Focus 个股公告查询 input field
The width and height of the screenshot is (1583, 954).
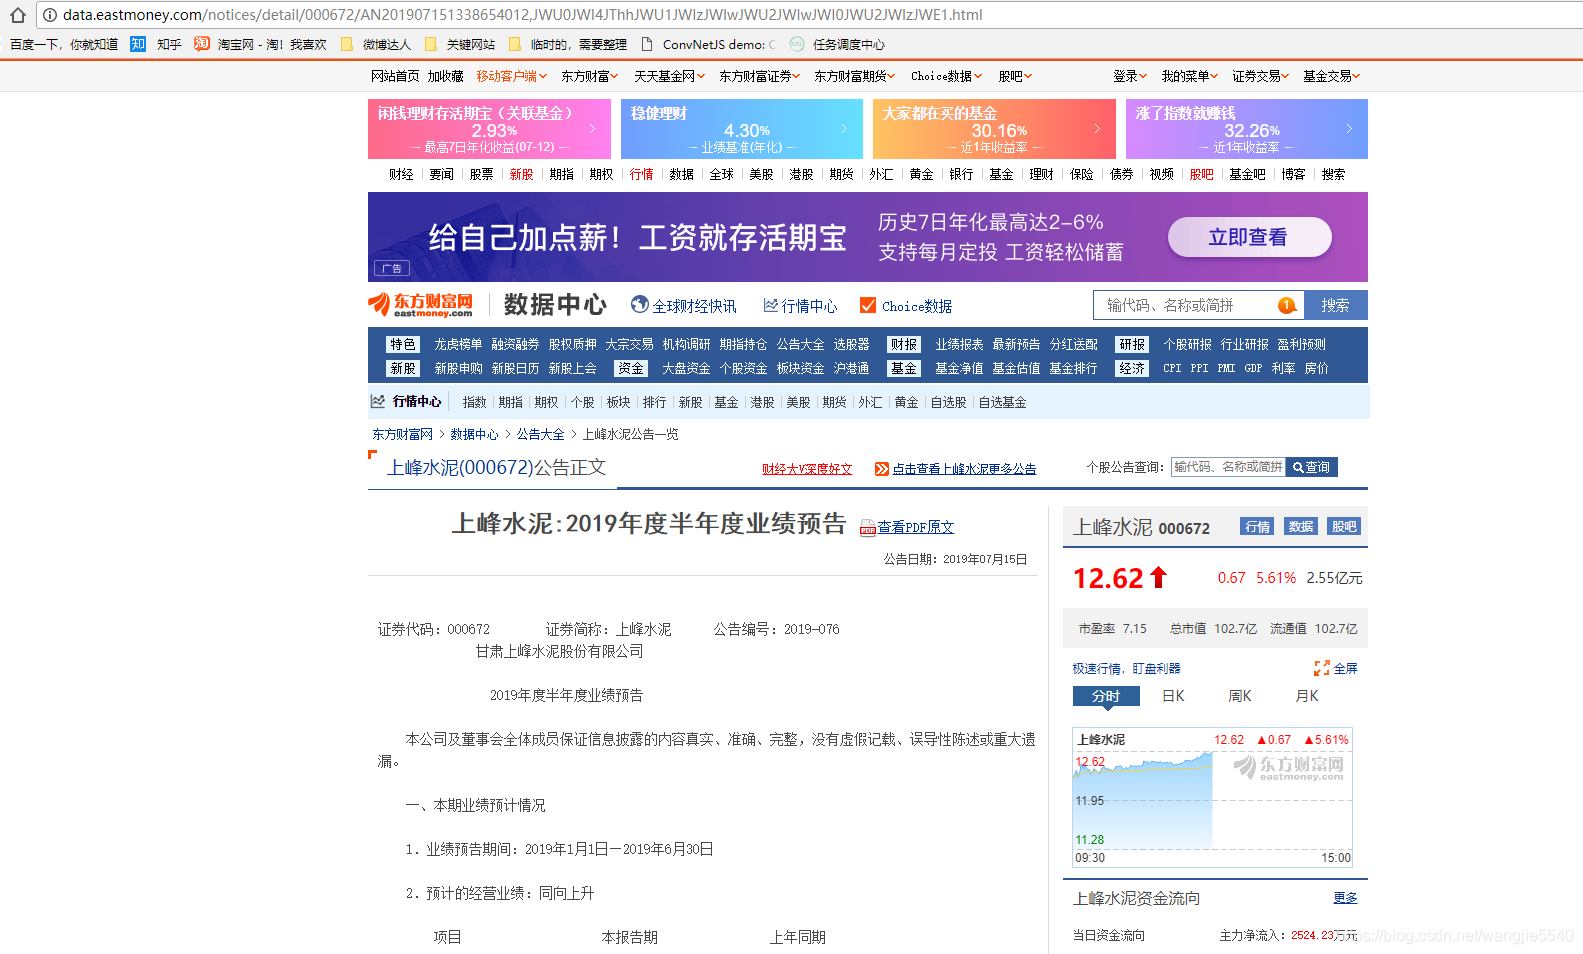click(x=1228, y=467)
